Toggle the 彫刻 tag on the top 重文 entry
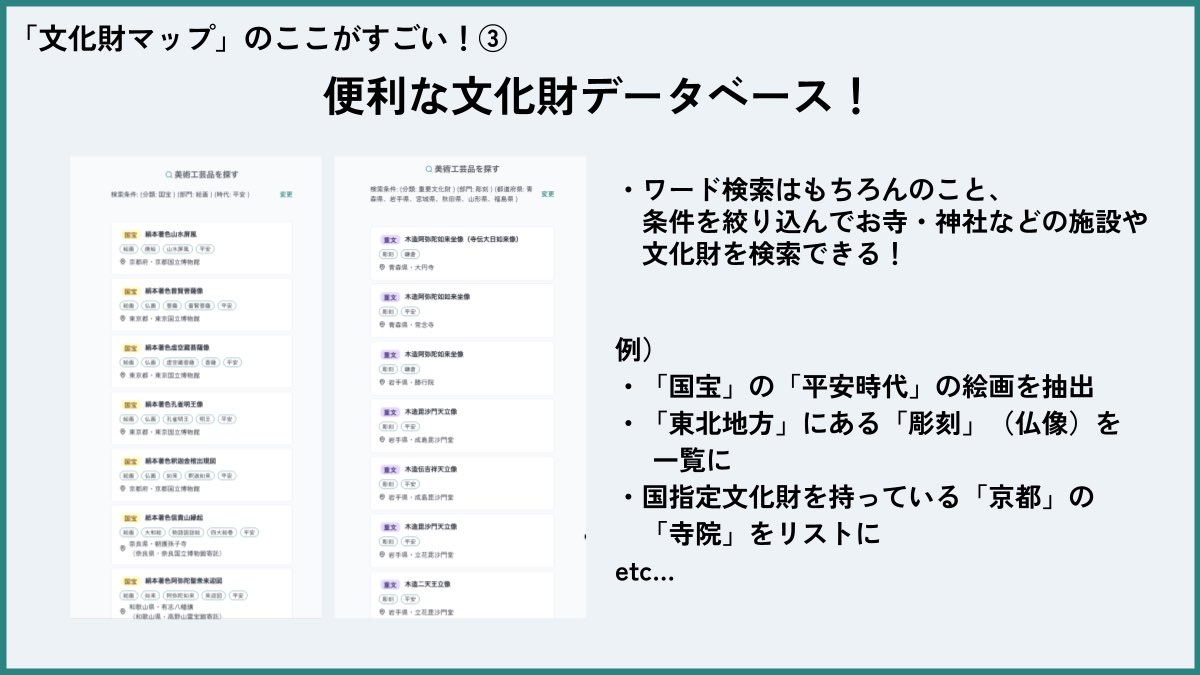This screenshot has width=1200, height=675. 386,252
